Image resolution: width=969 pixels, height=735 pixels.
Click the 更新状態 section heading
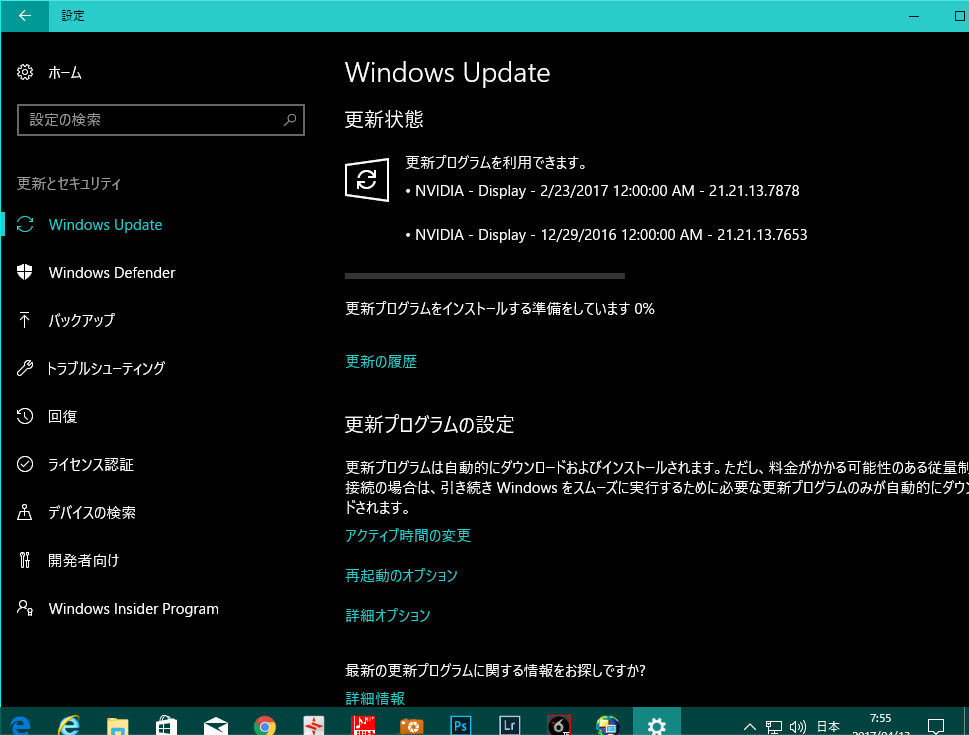(x=384, y=119)
